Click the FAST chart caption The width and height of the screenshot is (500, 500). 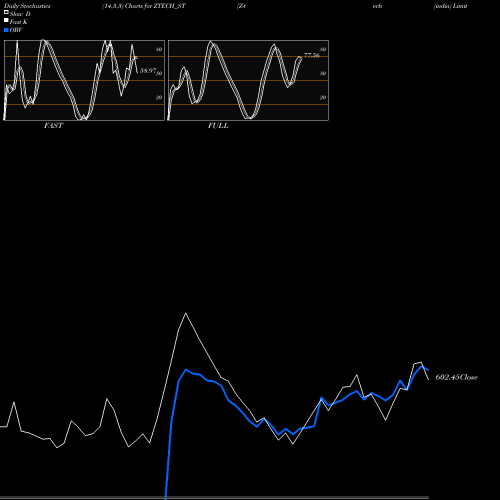coord(53,126)
